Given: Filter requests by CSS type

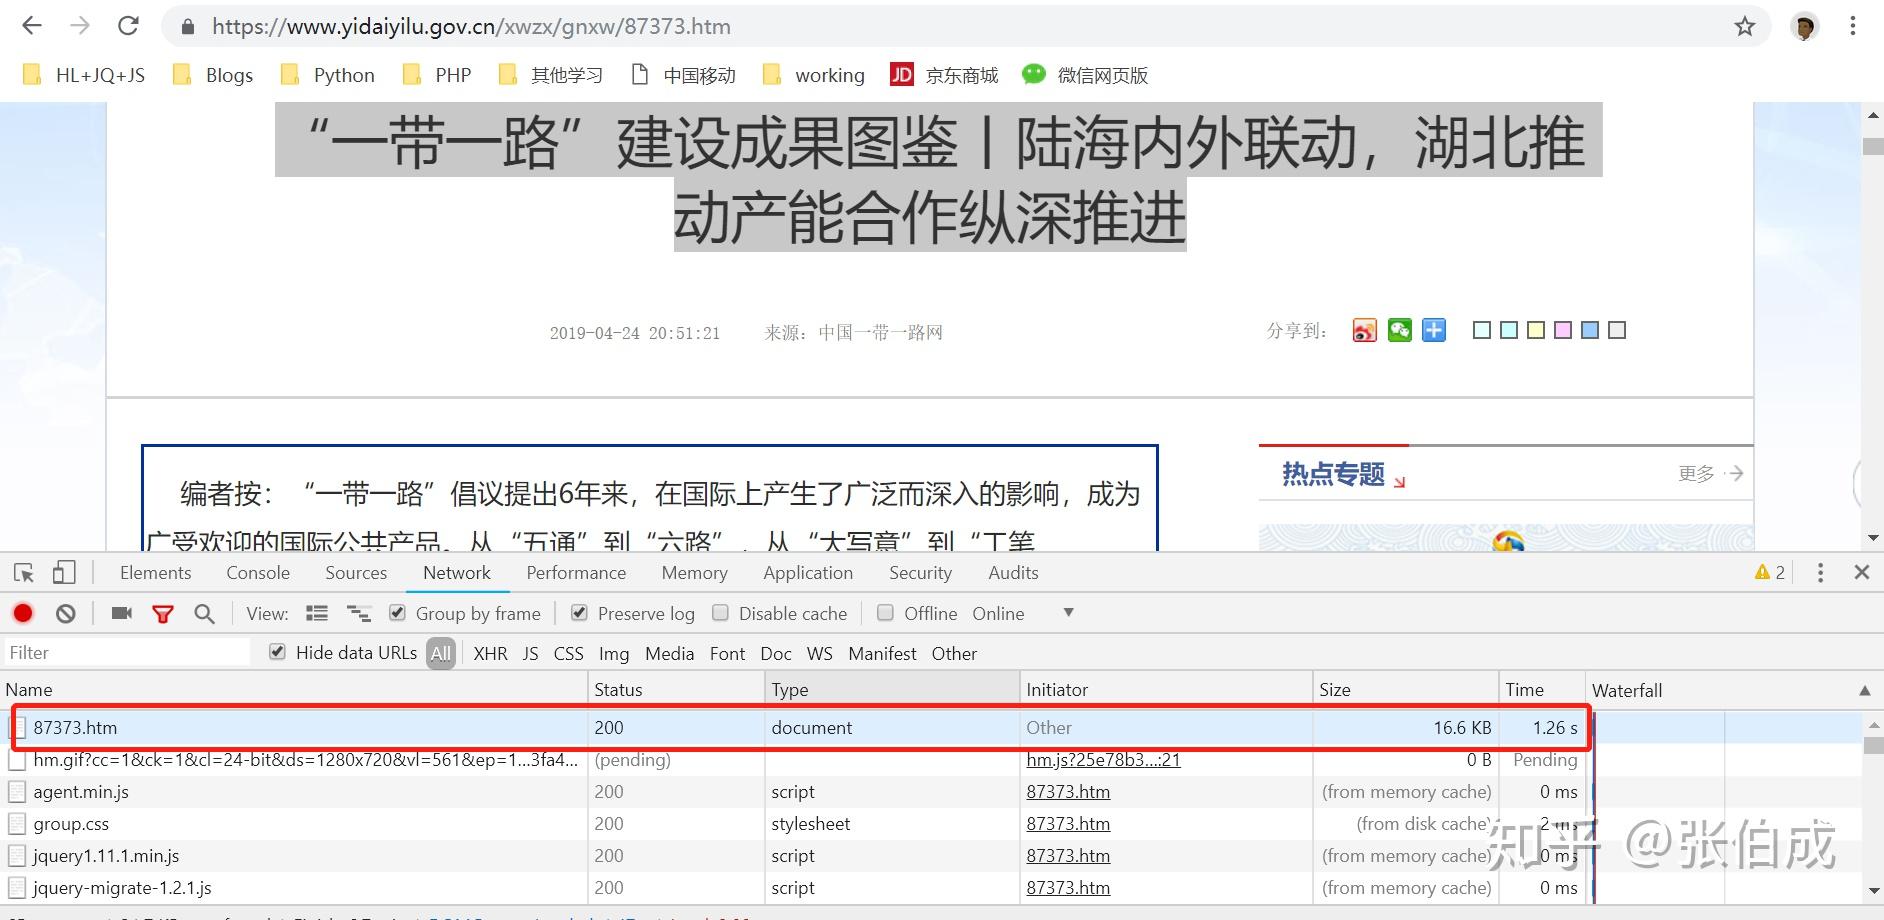Looking at the screenshot, I should coord(568,653).
